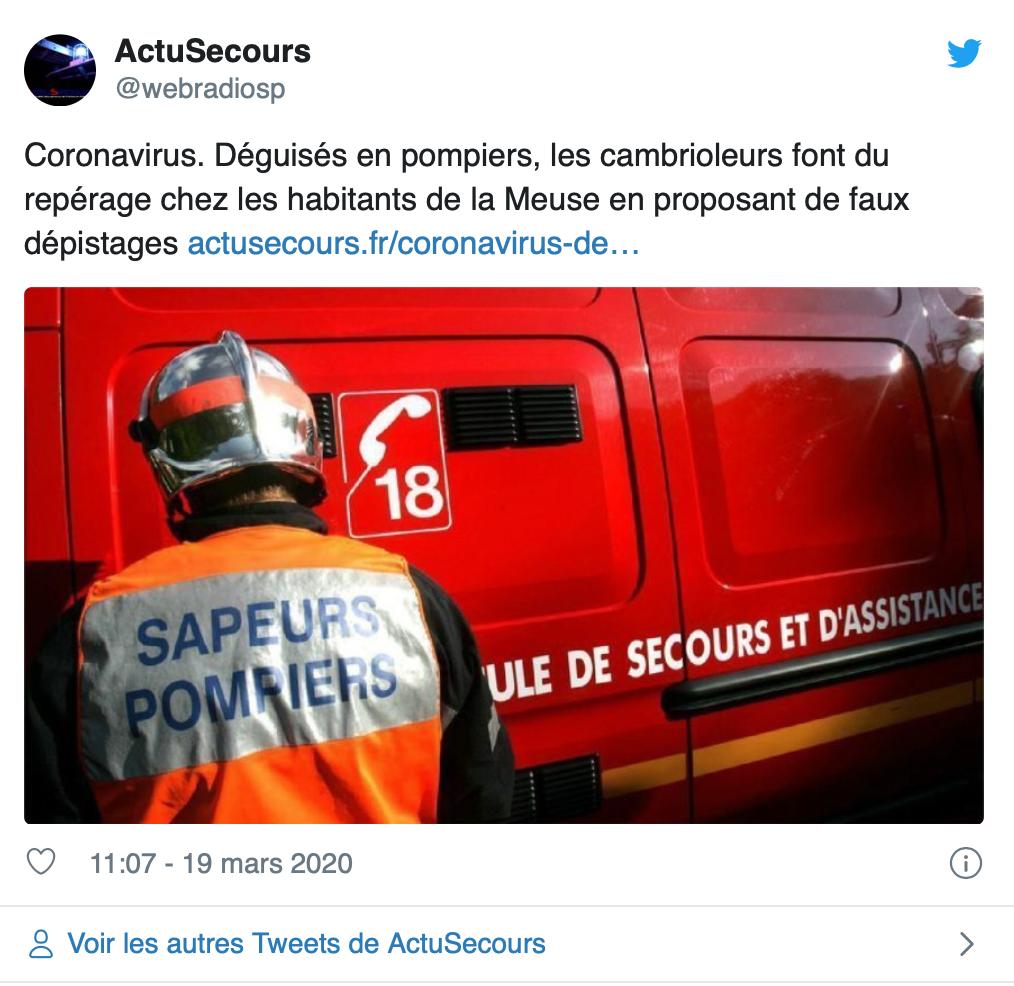Viewport: 1014px width, 986px height.
Task: Open the actusecours.fr/coronavirus-de… link
Action: 413,244
